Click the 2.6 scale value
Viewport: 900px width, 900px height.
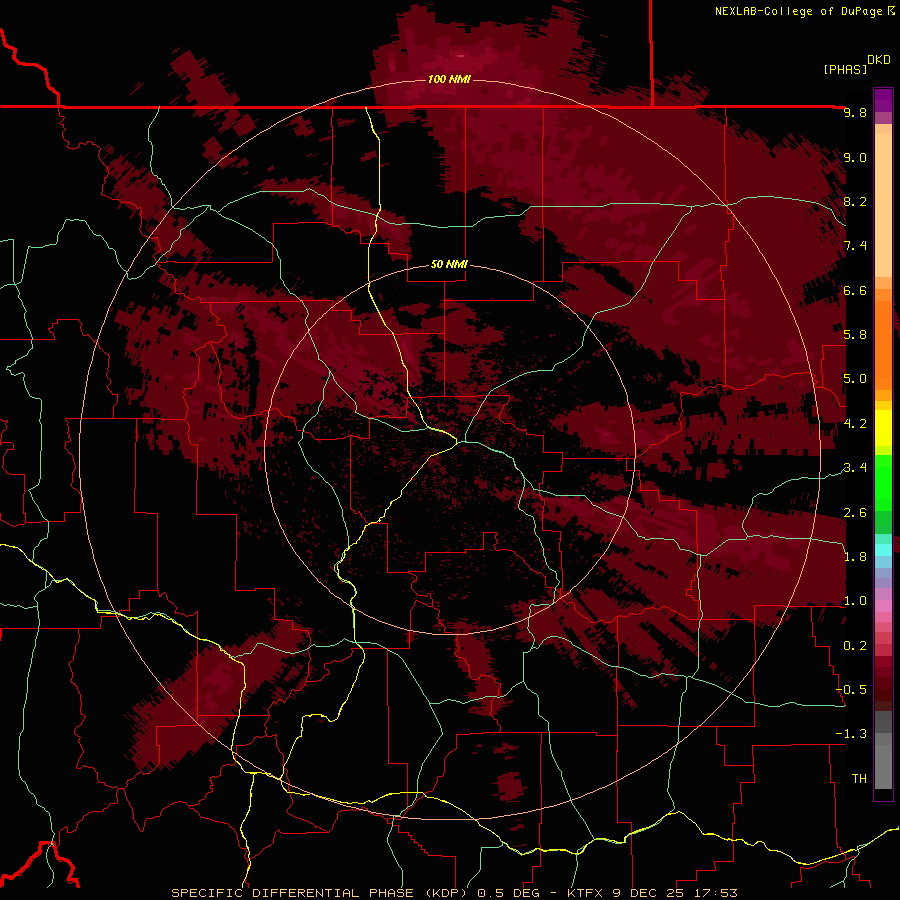point(855,513)
